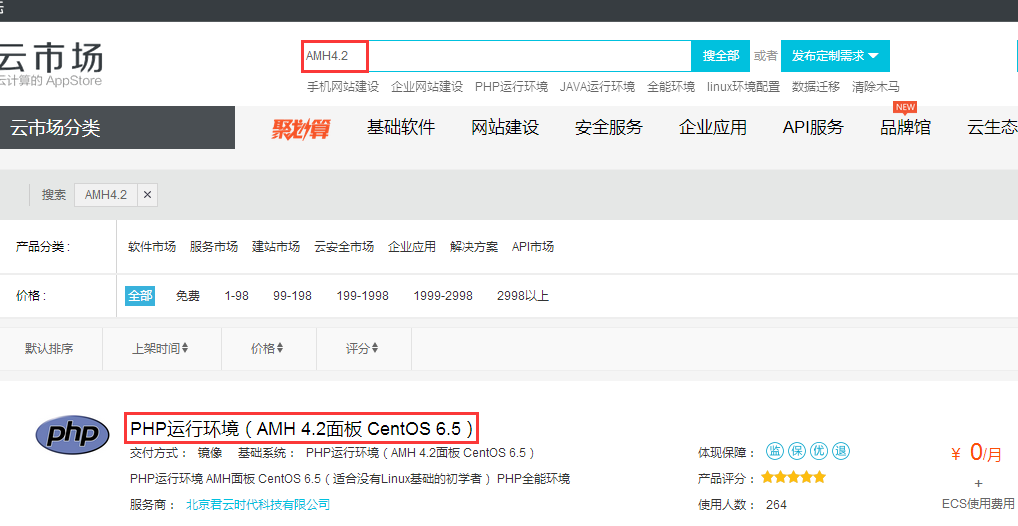Open the 品牌馆 menu with NEW badge

(905, 127)
